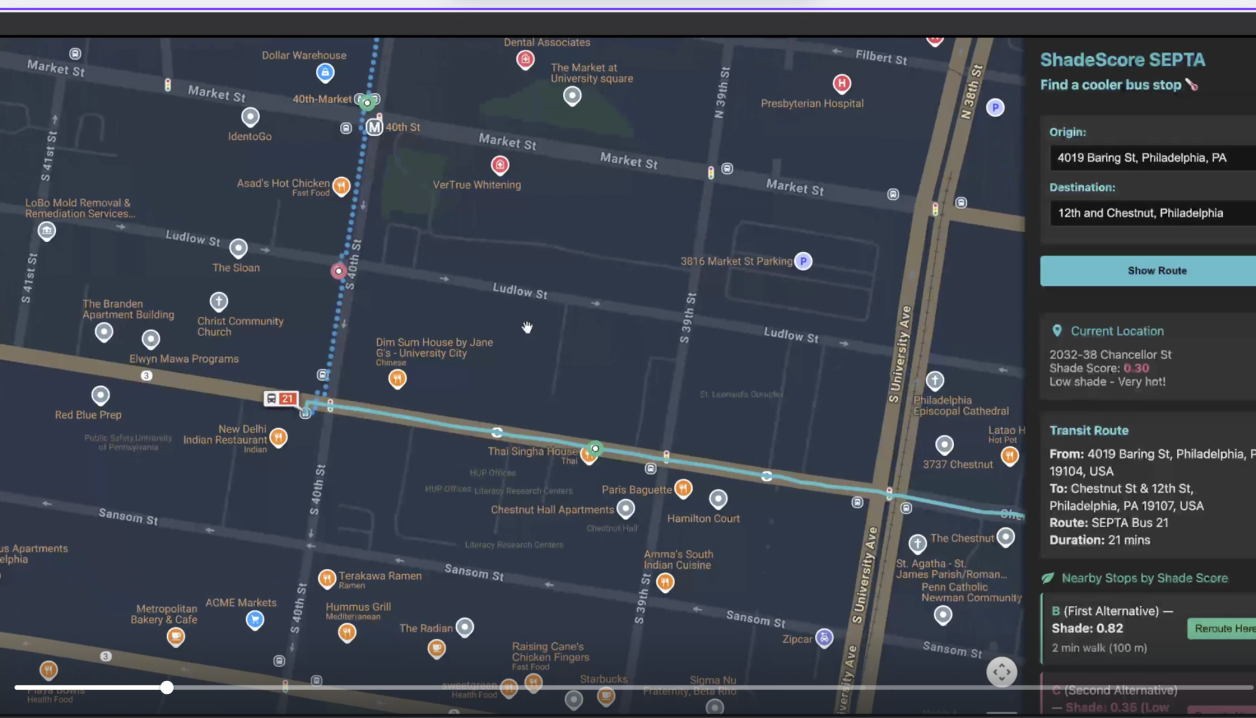
Task: Open the Zipcar marker
Action: 823,637
